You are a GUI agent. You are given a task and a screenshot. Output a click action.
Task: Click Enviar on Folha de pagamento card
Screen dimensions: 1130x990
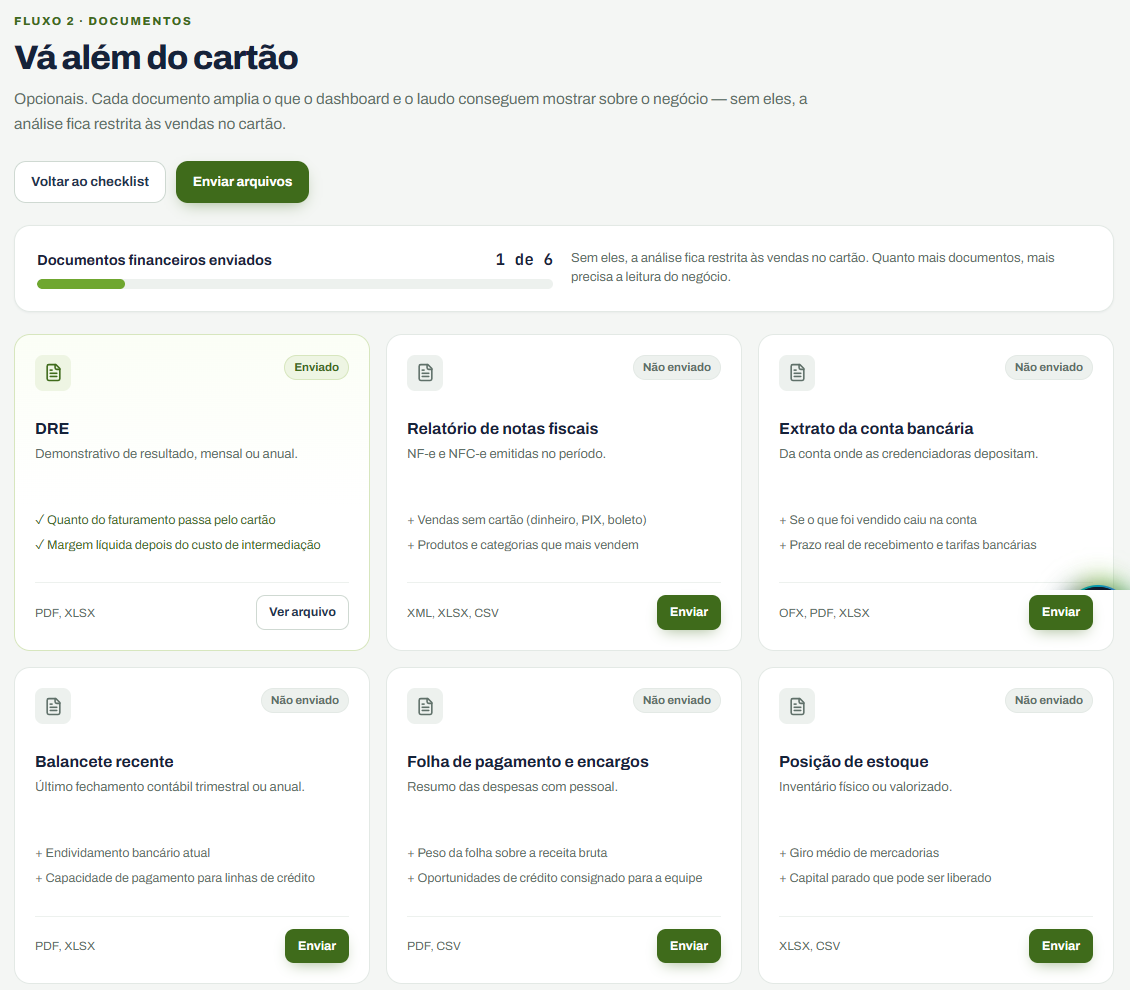(x=689, y=946)
